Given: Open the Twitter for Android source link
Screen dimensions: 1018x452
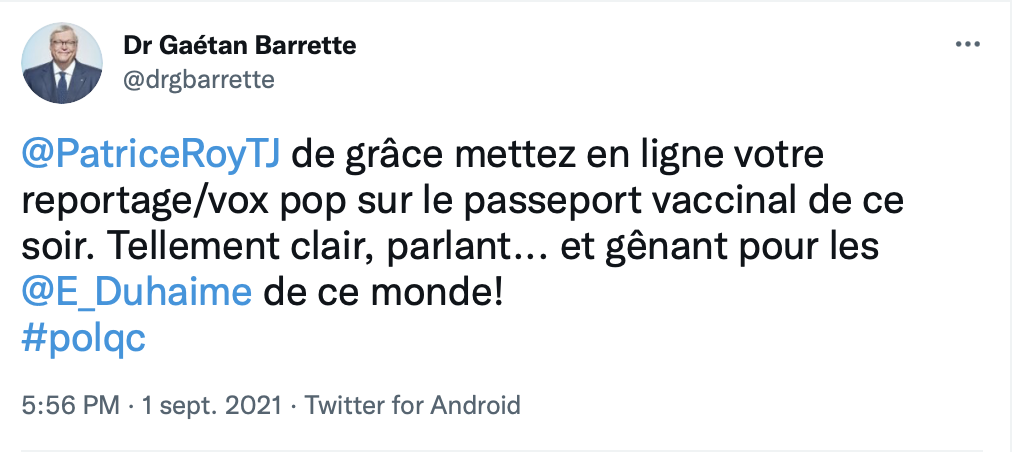Looking at the screenshot, I should [412, 406].
